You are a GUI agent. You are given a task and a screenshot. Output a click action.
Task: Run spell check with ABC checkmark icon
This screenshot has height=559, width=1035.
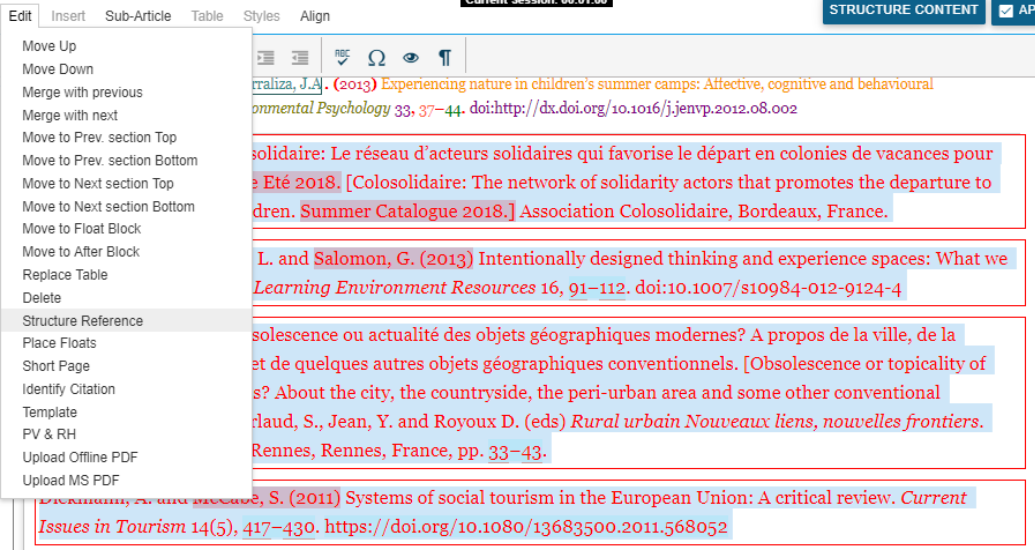tap(342, 57)
